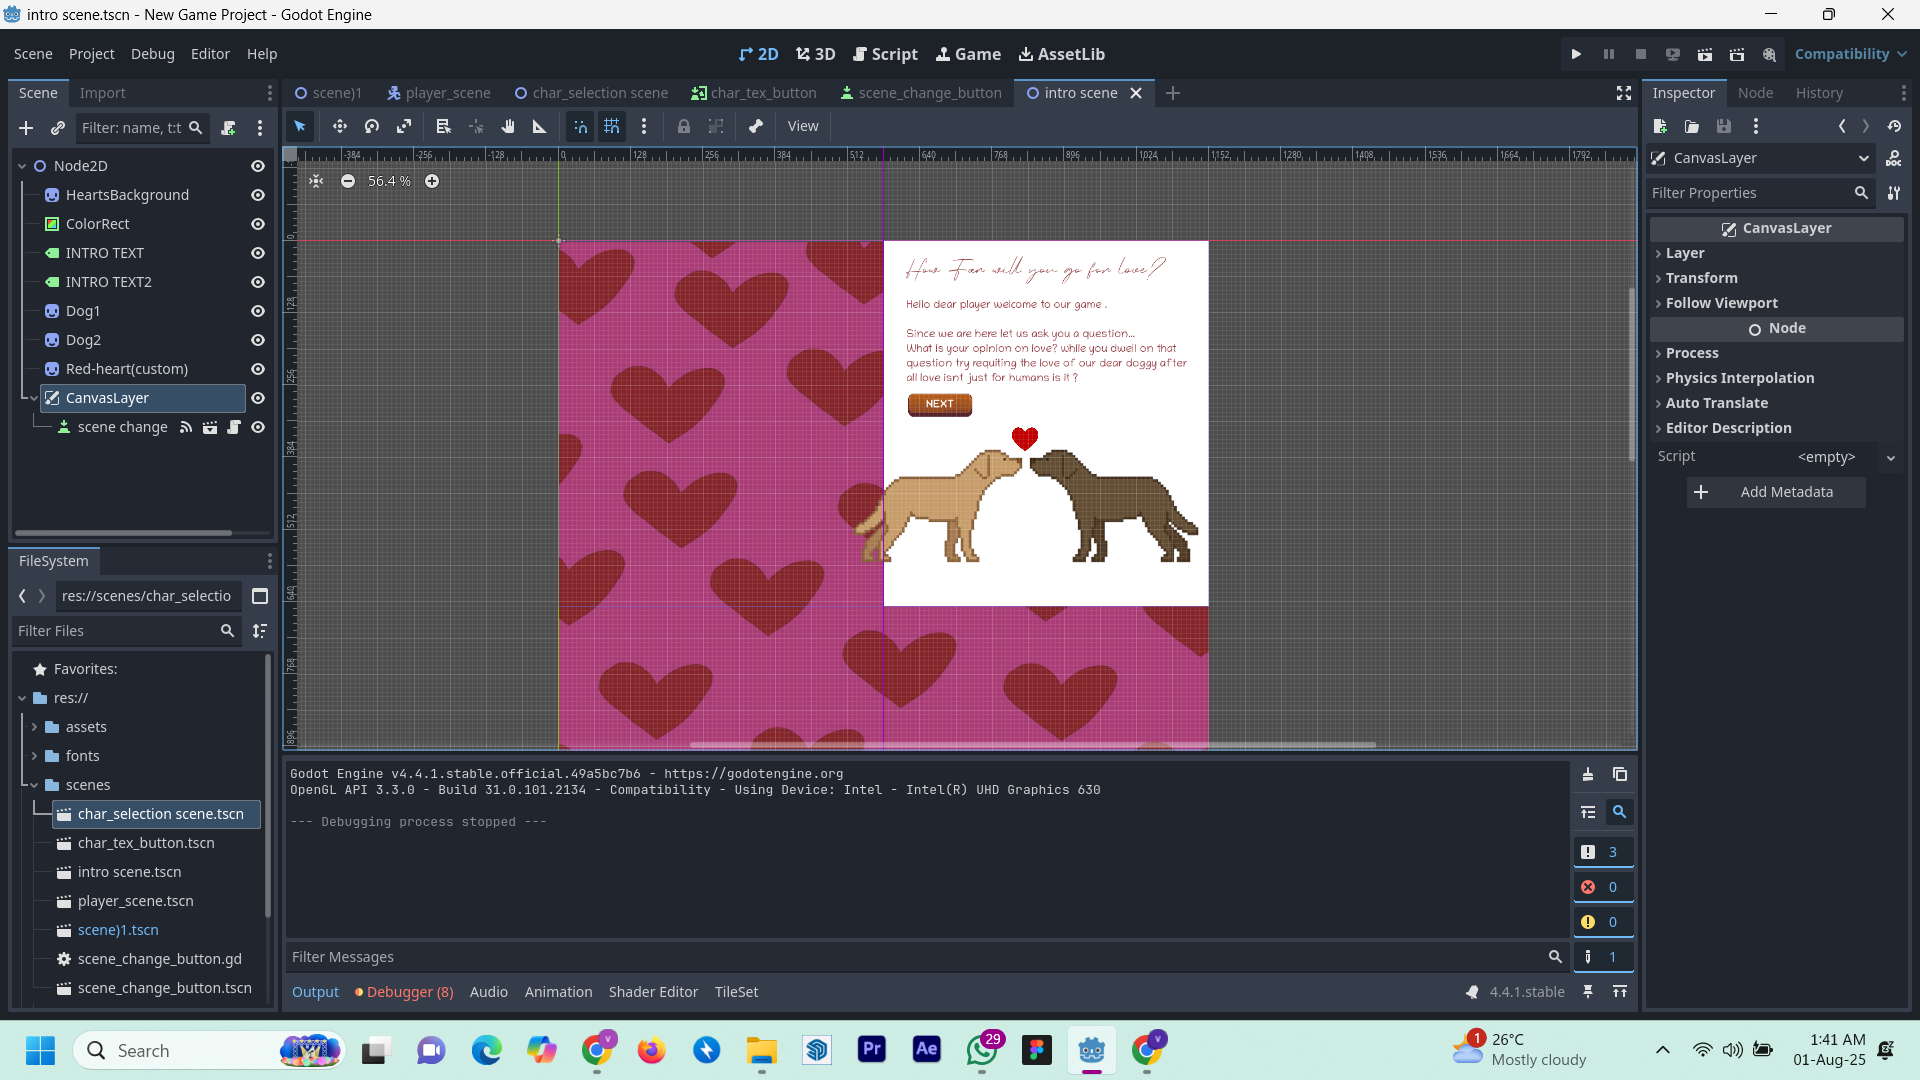Center the view using the center icon

tap(316, 181)
